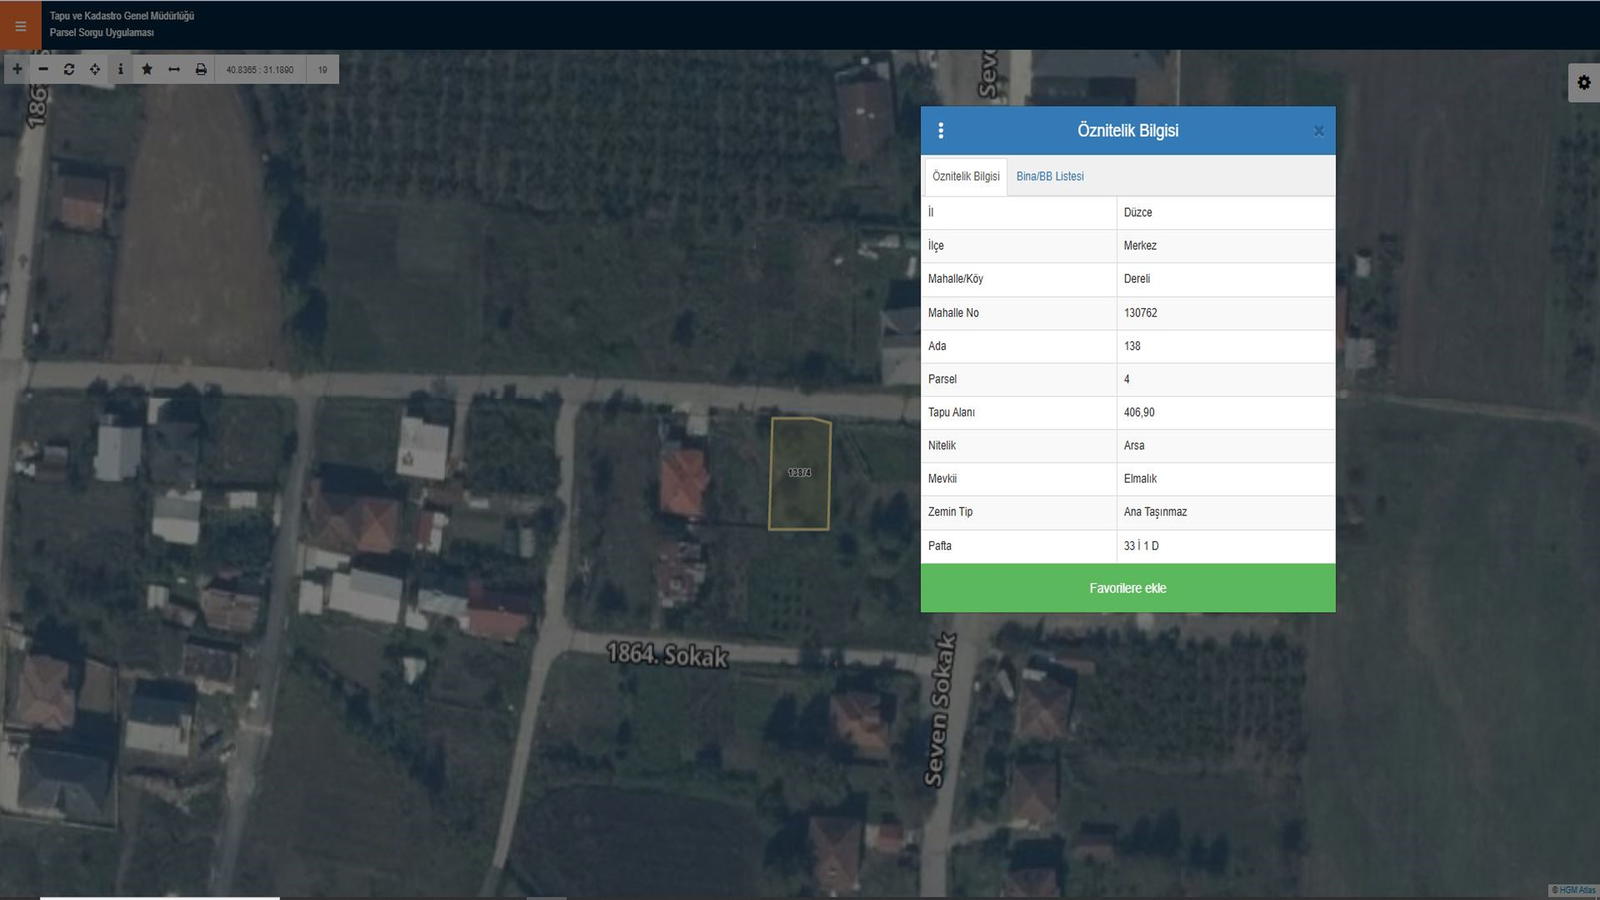Close the Öznitelik Bilgisi panel

click(1318, 131)
